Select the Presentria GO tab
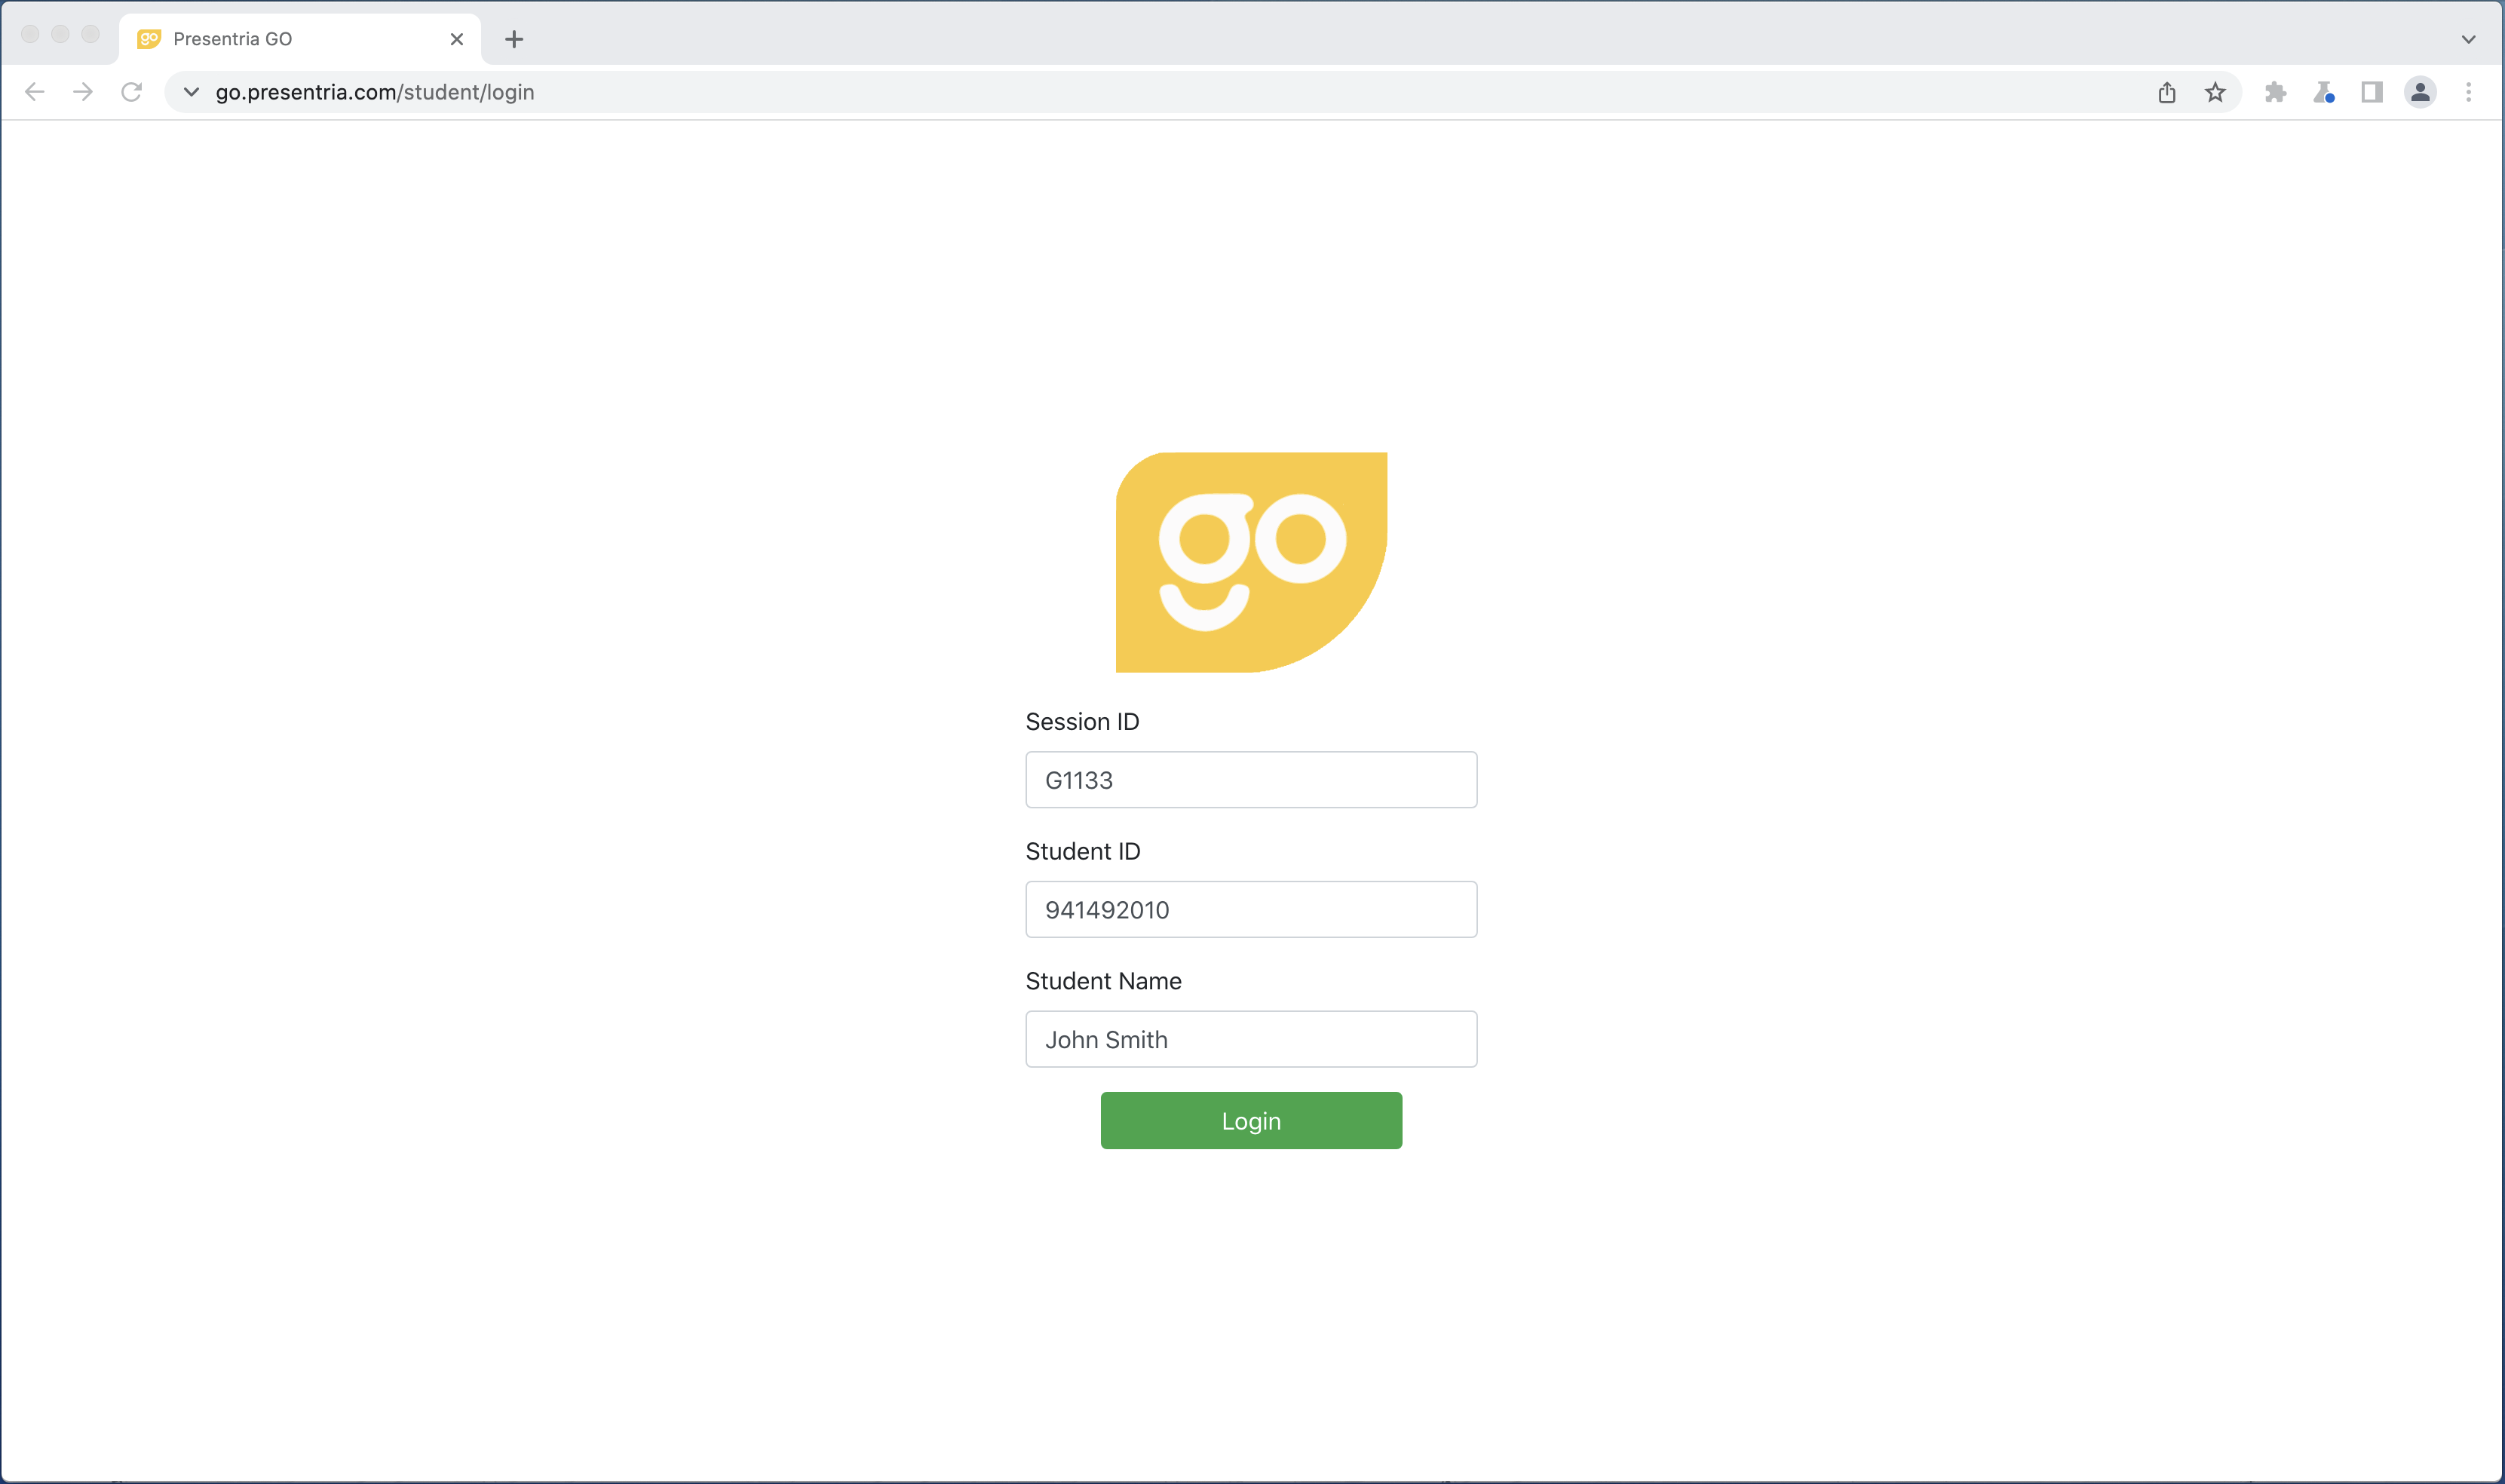Screen dimensions: 2505x1484 click(300, 39)
